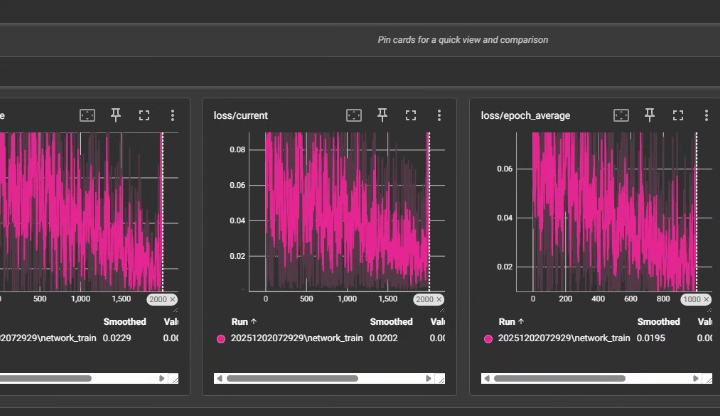720x416 pixels.
Task: Click pink run color dot in loss/epoch_average table
Action: pyautogui.click(x=488, y=339)
